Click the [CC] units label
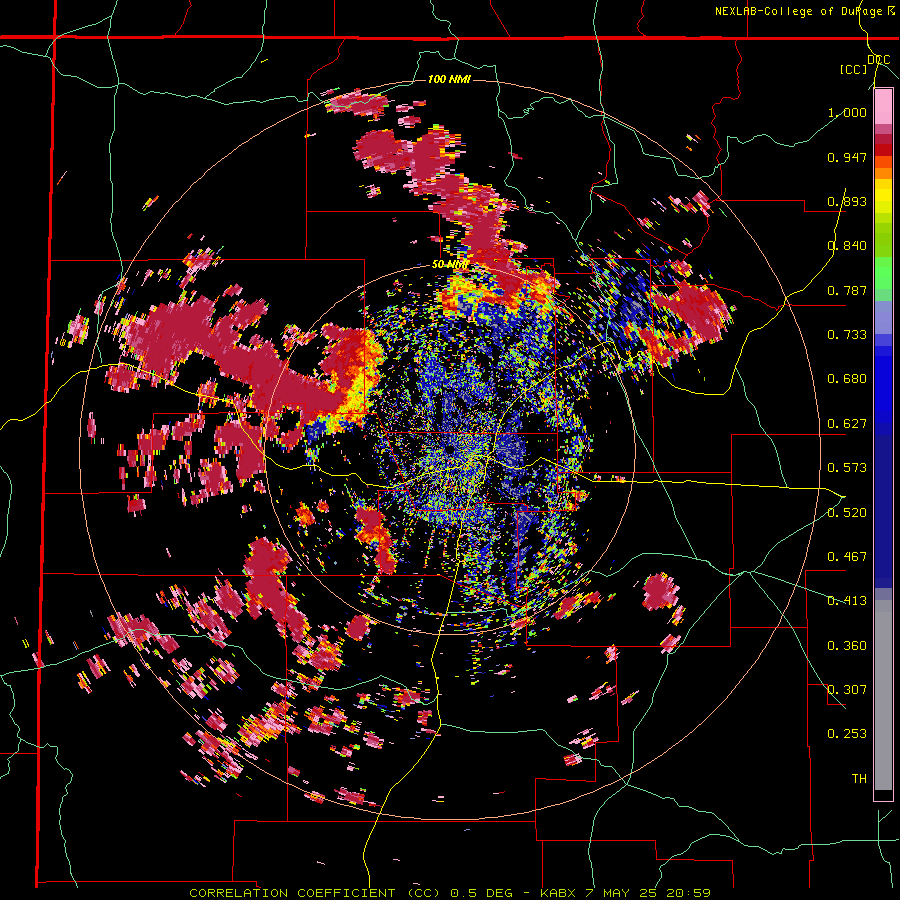The image size is (900, 900). pyautogui.click(x=854, y=69)
